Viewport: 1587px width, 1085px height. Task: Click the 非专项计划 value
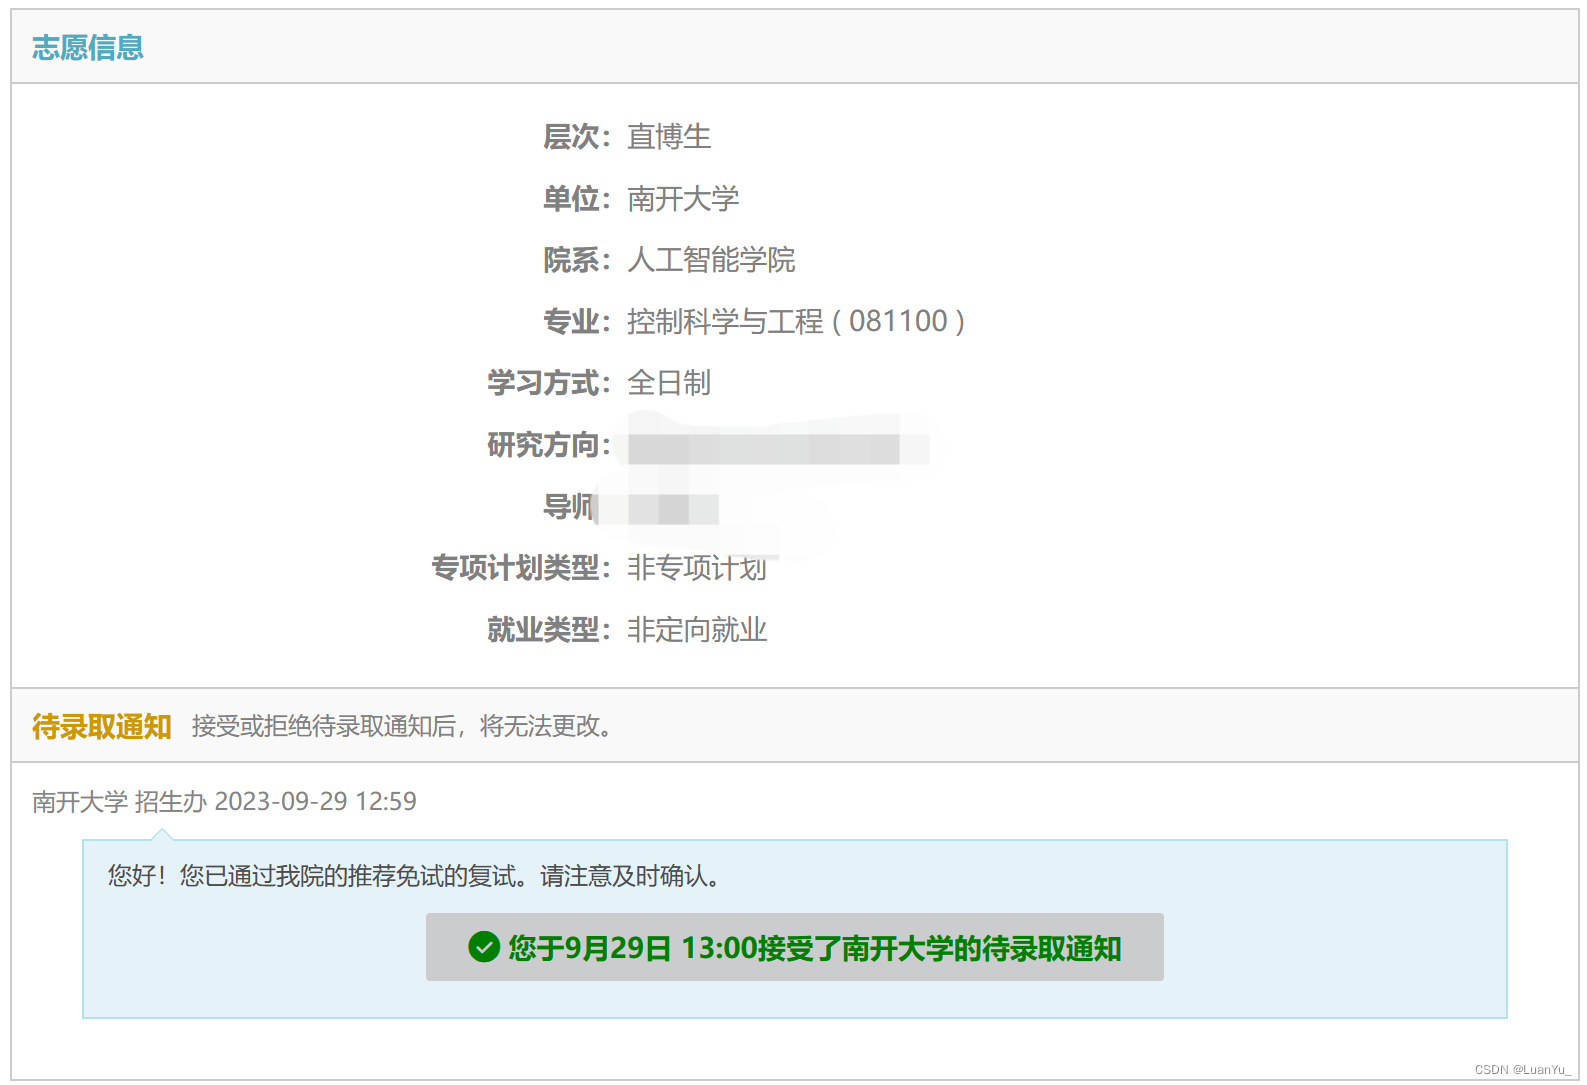tap(697, 568)
